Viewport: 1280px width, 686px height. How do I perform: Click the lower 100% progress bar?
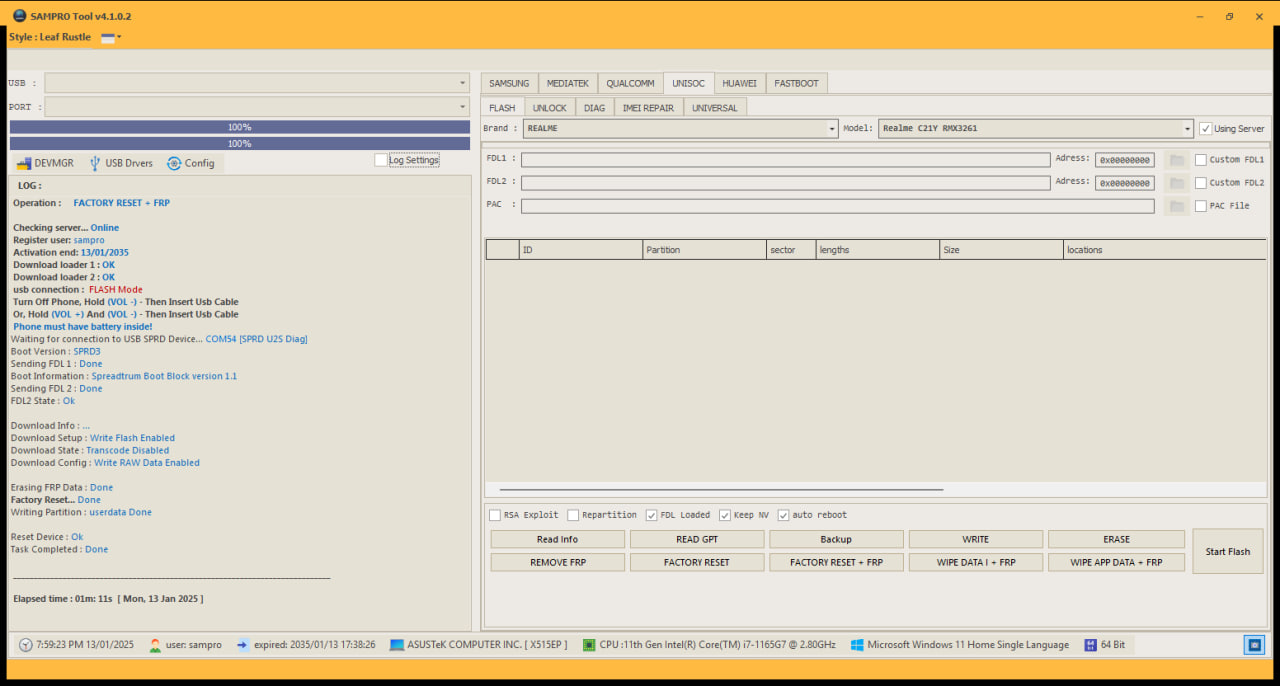(x=240, y=144)
